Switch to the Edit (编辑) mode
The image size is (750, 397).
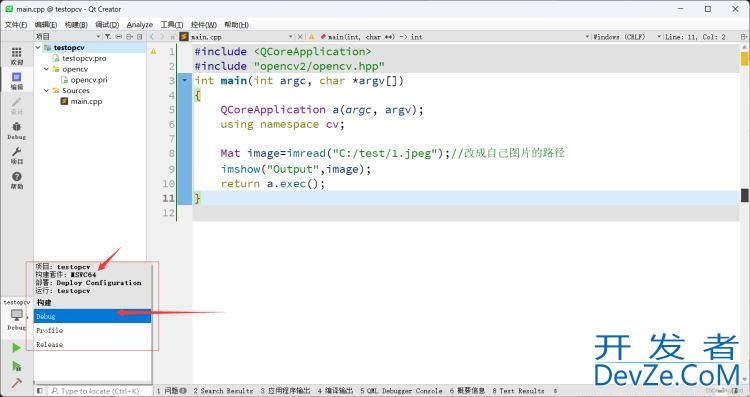click(16, 81)
